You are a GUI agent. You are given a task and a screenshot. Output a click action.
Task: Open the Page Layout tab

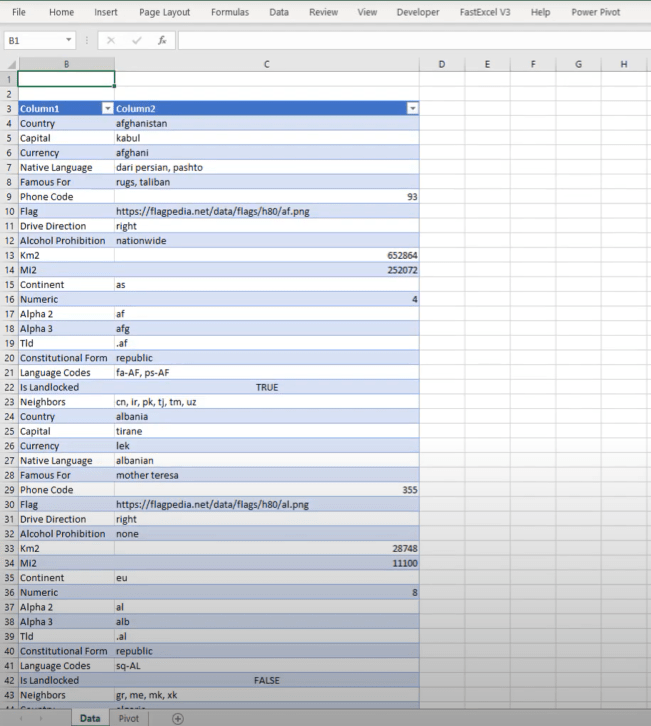164,12
